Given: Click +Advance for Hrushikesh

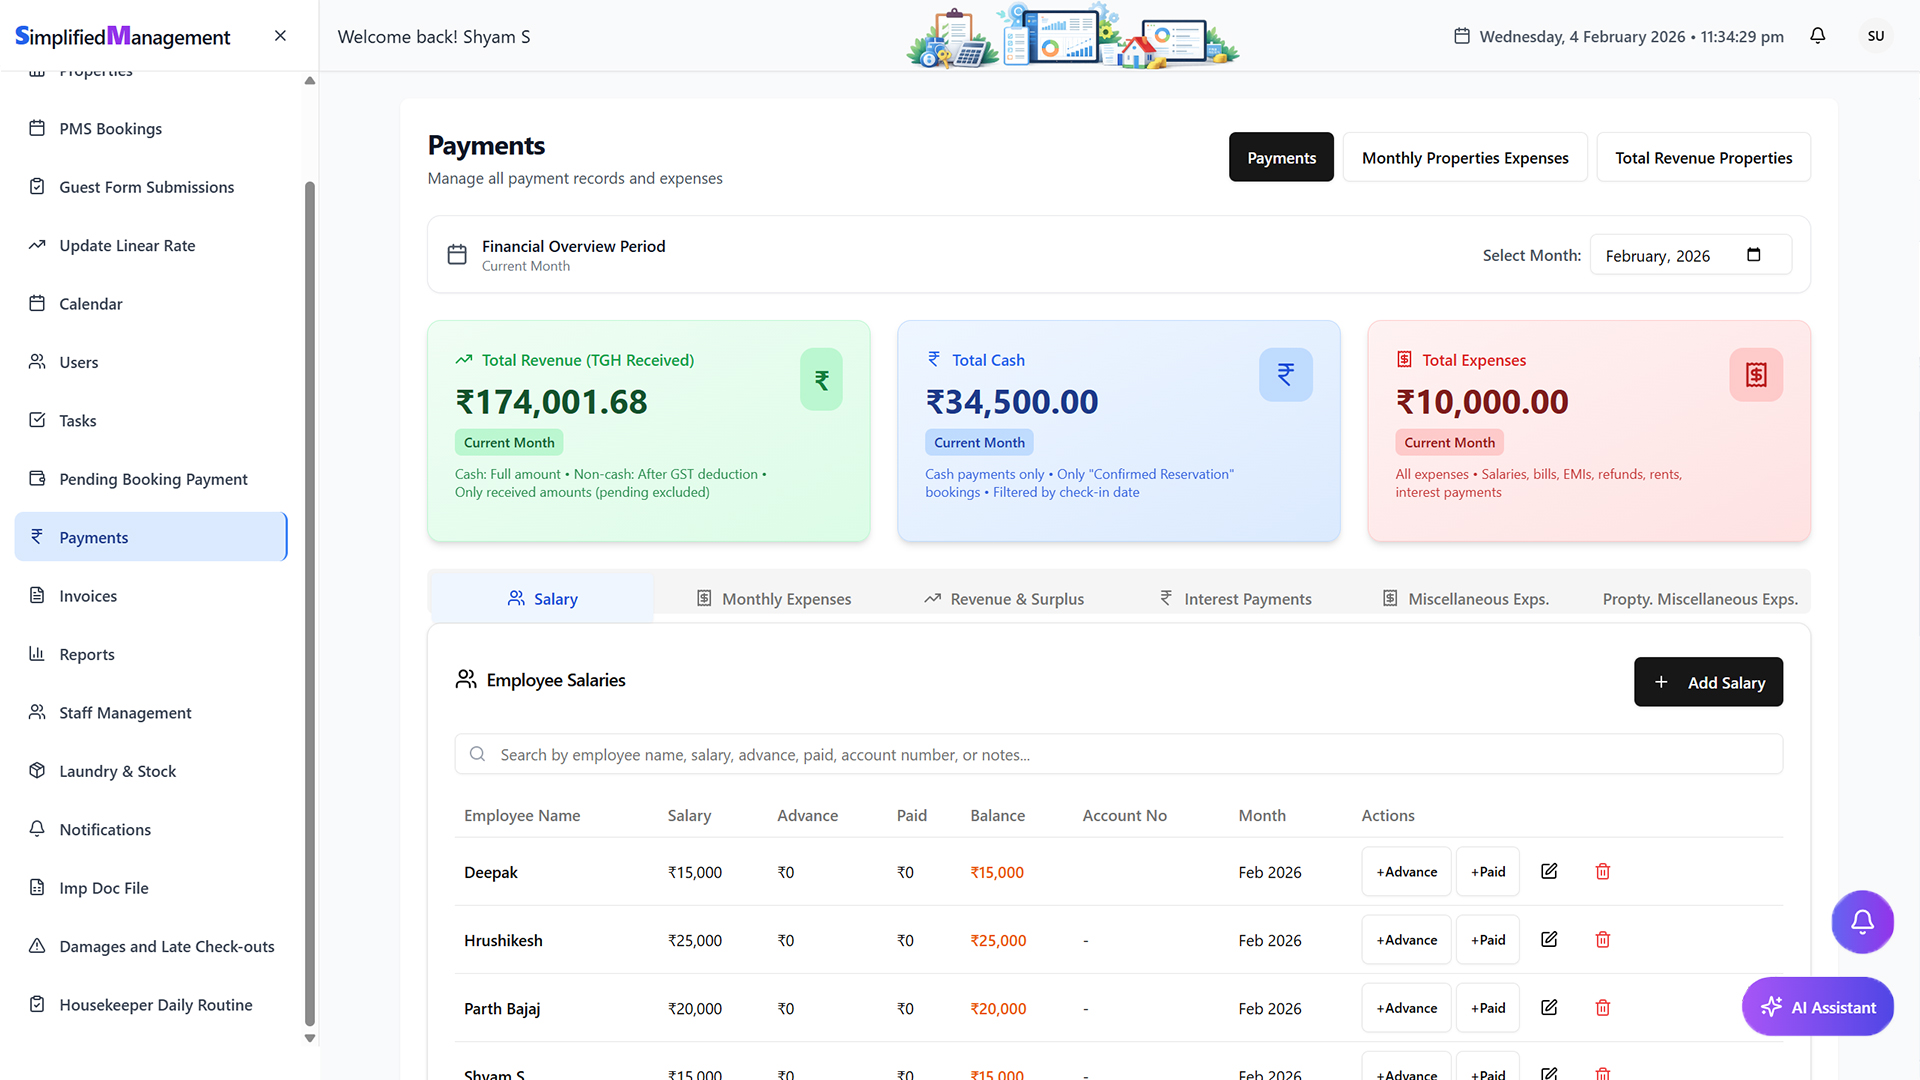Looking at the screenshot, I should point(1405,940).
